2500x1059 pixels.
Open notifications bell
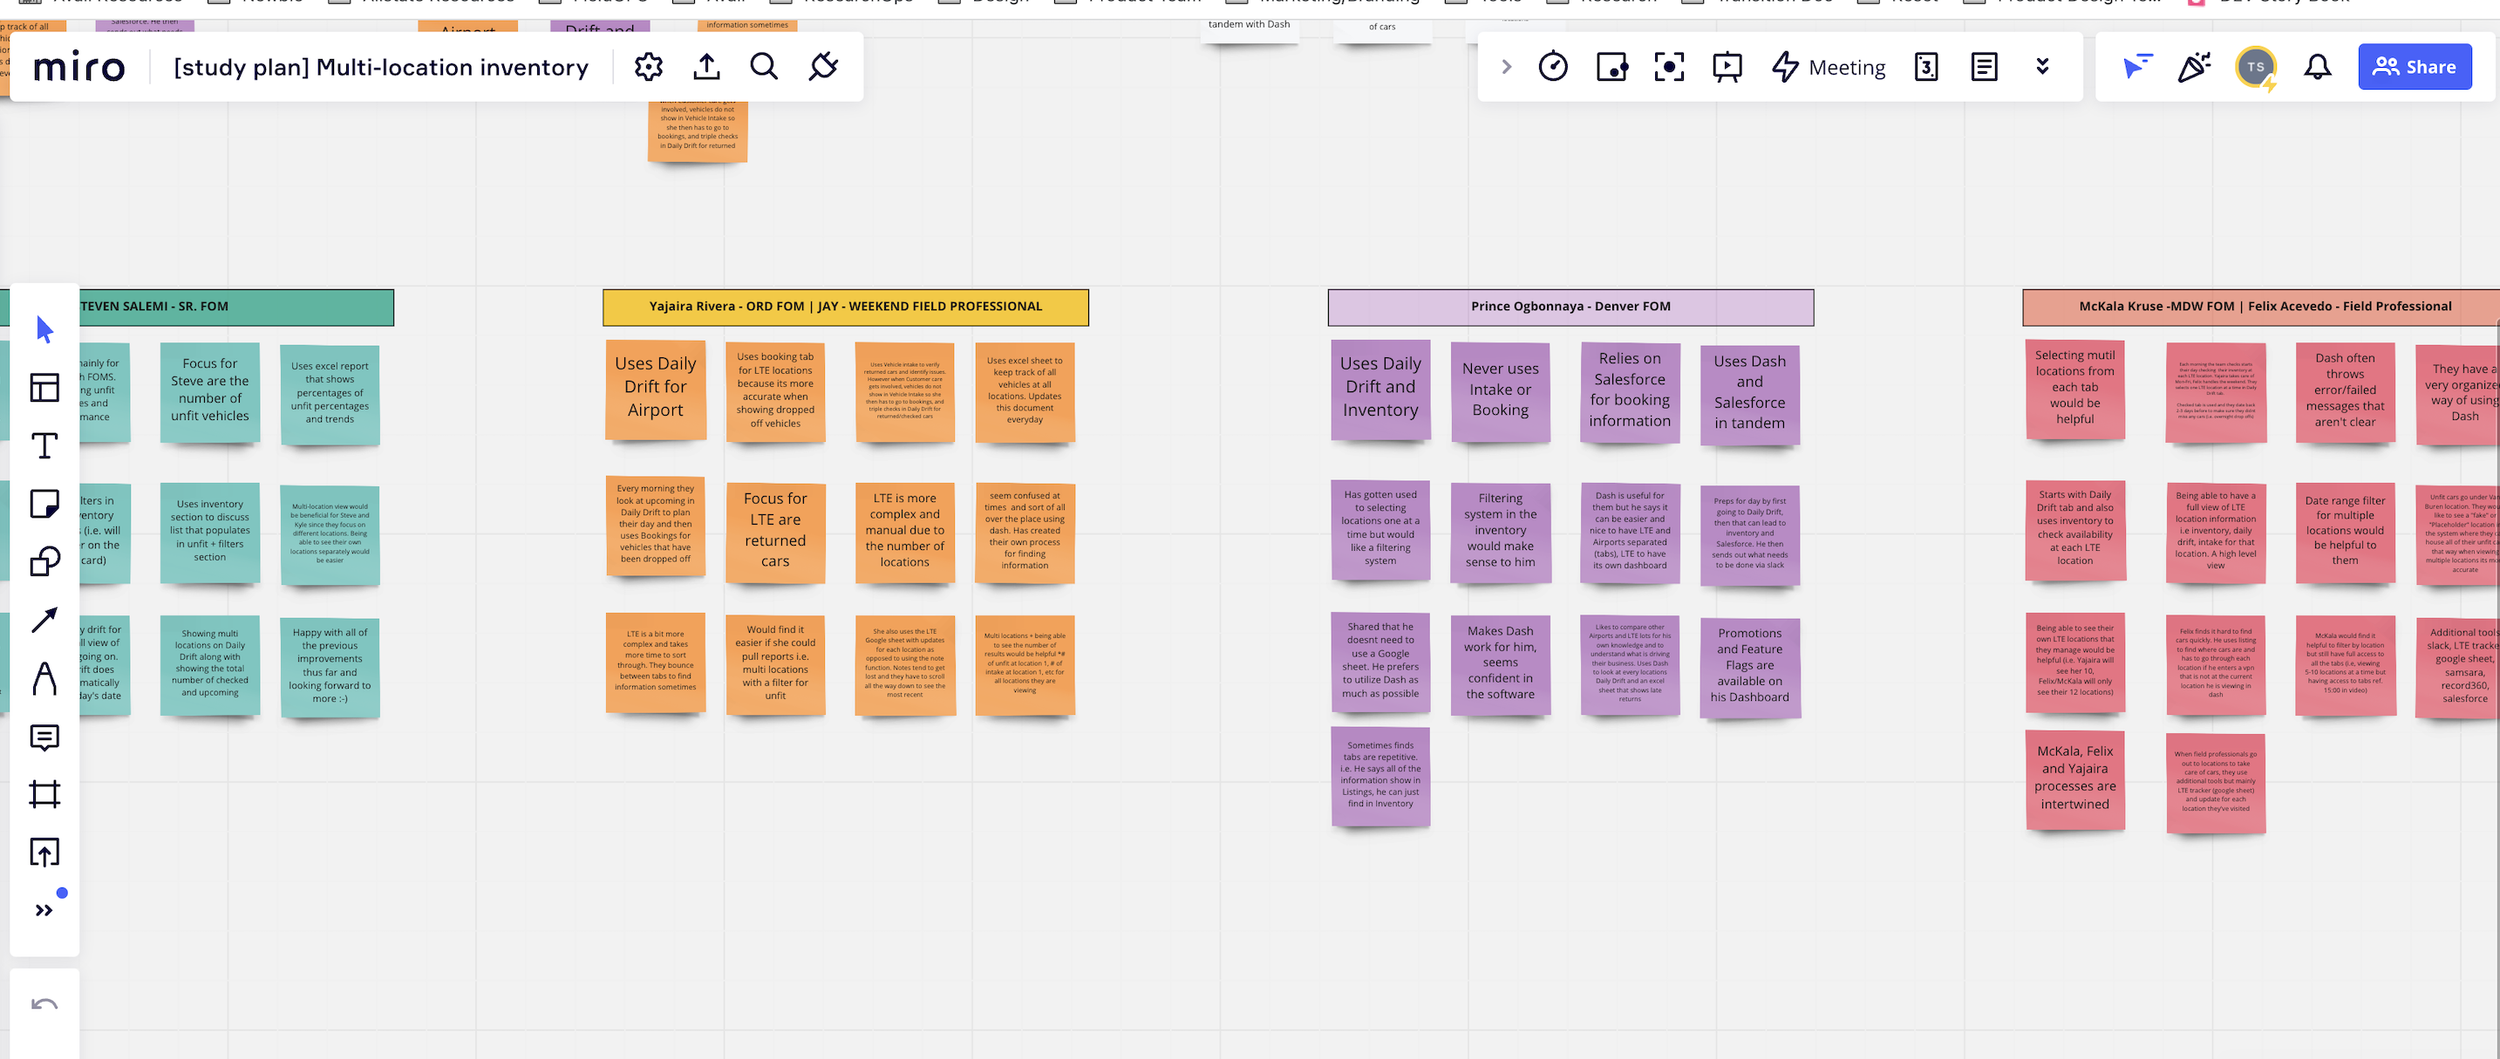[x=2318, y=67]
